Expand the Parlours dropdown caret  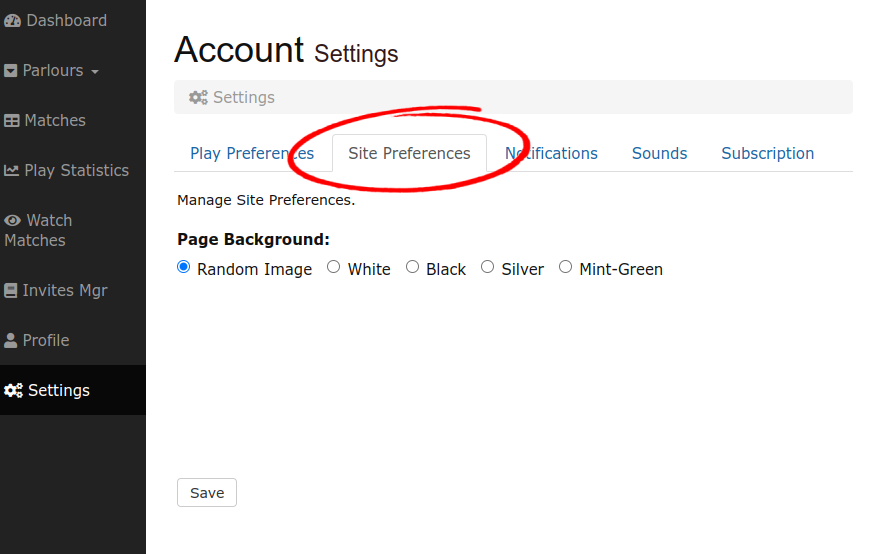click(95, 72)
